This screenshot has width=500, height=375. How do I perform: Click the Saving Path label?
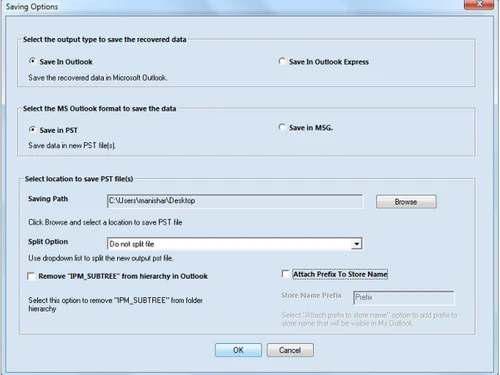[x=48, y=199]
